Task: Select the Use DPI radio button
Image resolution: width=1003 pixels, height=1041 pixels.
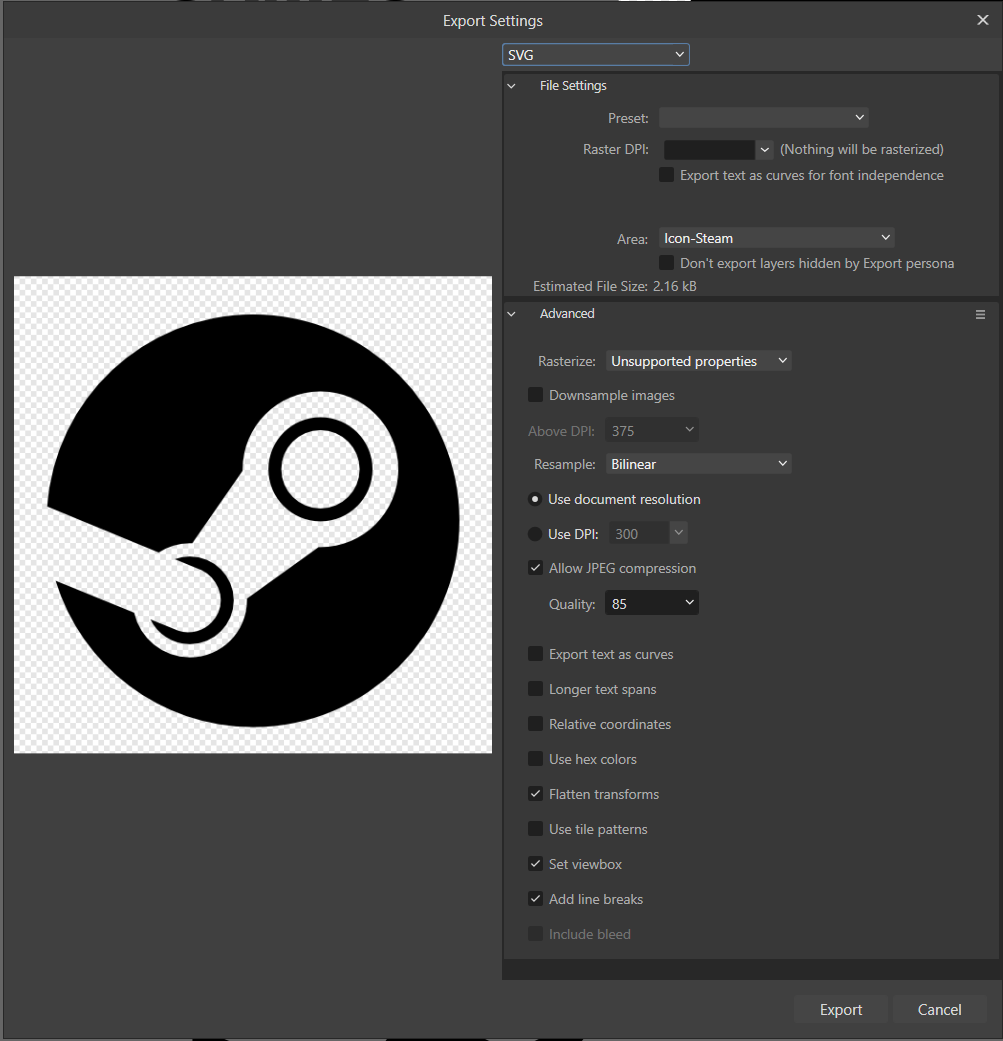Action: click(534, 534)
